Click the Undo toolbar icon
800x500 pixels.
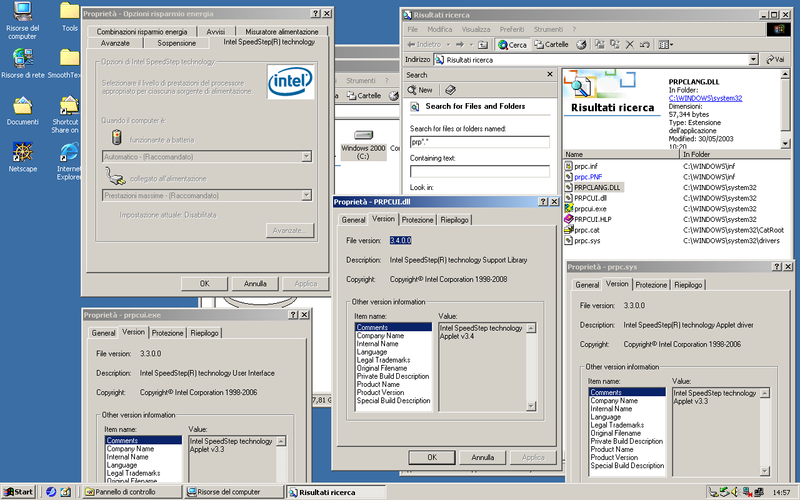point(644,45)
